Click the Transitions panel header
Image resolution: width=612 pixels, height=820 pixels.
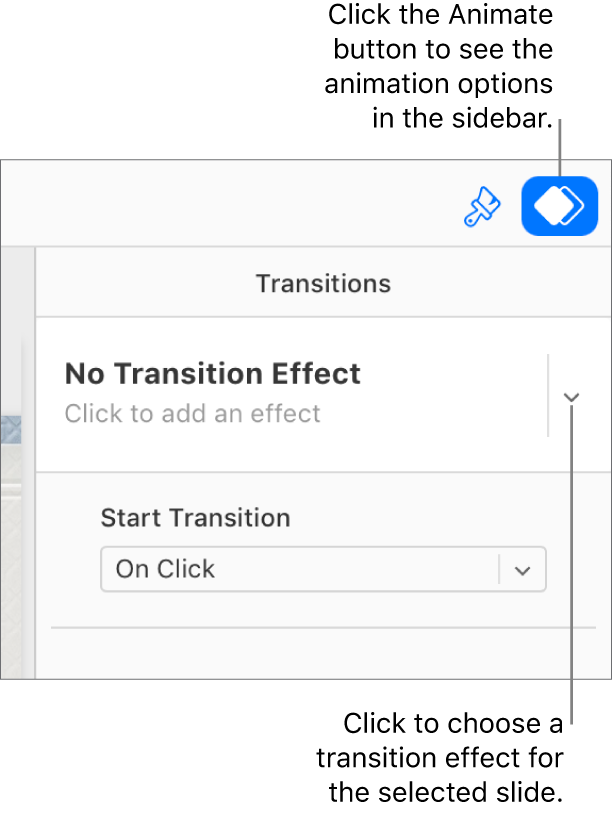pyautogui.click(x=322, y=283)
